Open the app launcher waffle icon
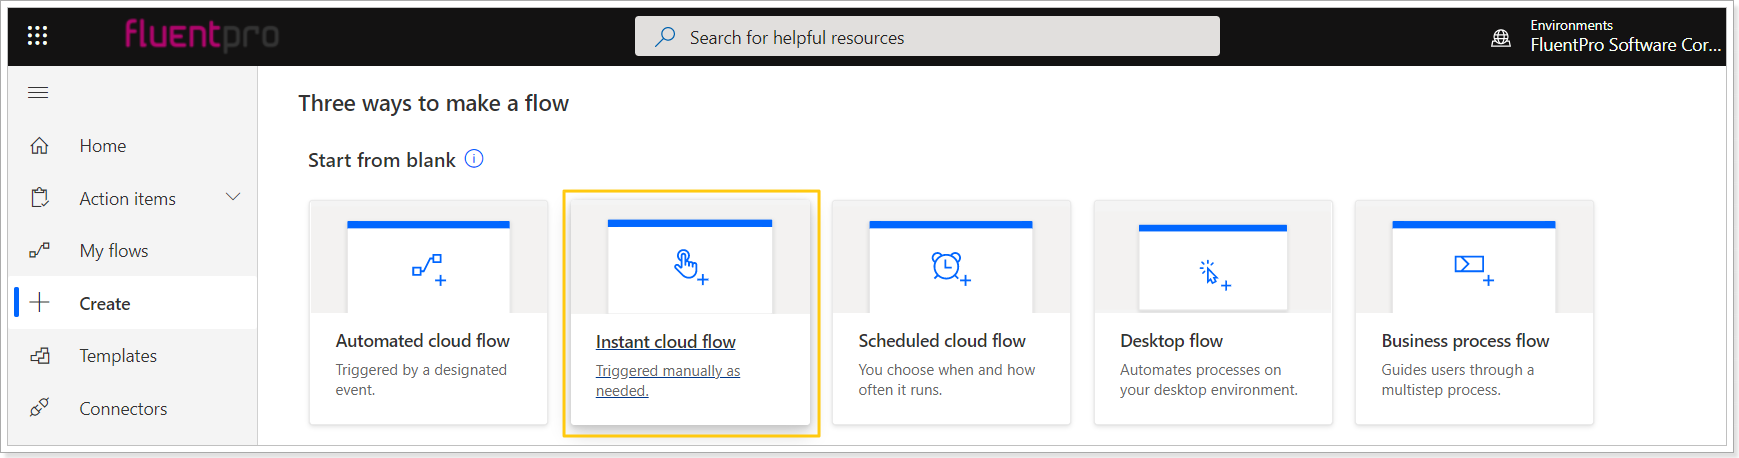Image resolution: width=1739 pixels, height=458 pixels. [x=37, y=36]
